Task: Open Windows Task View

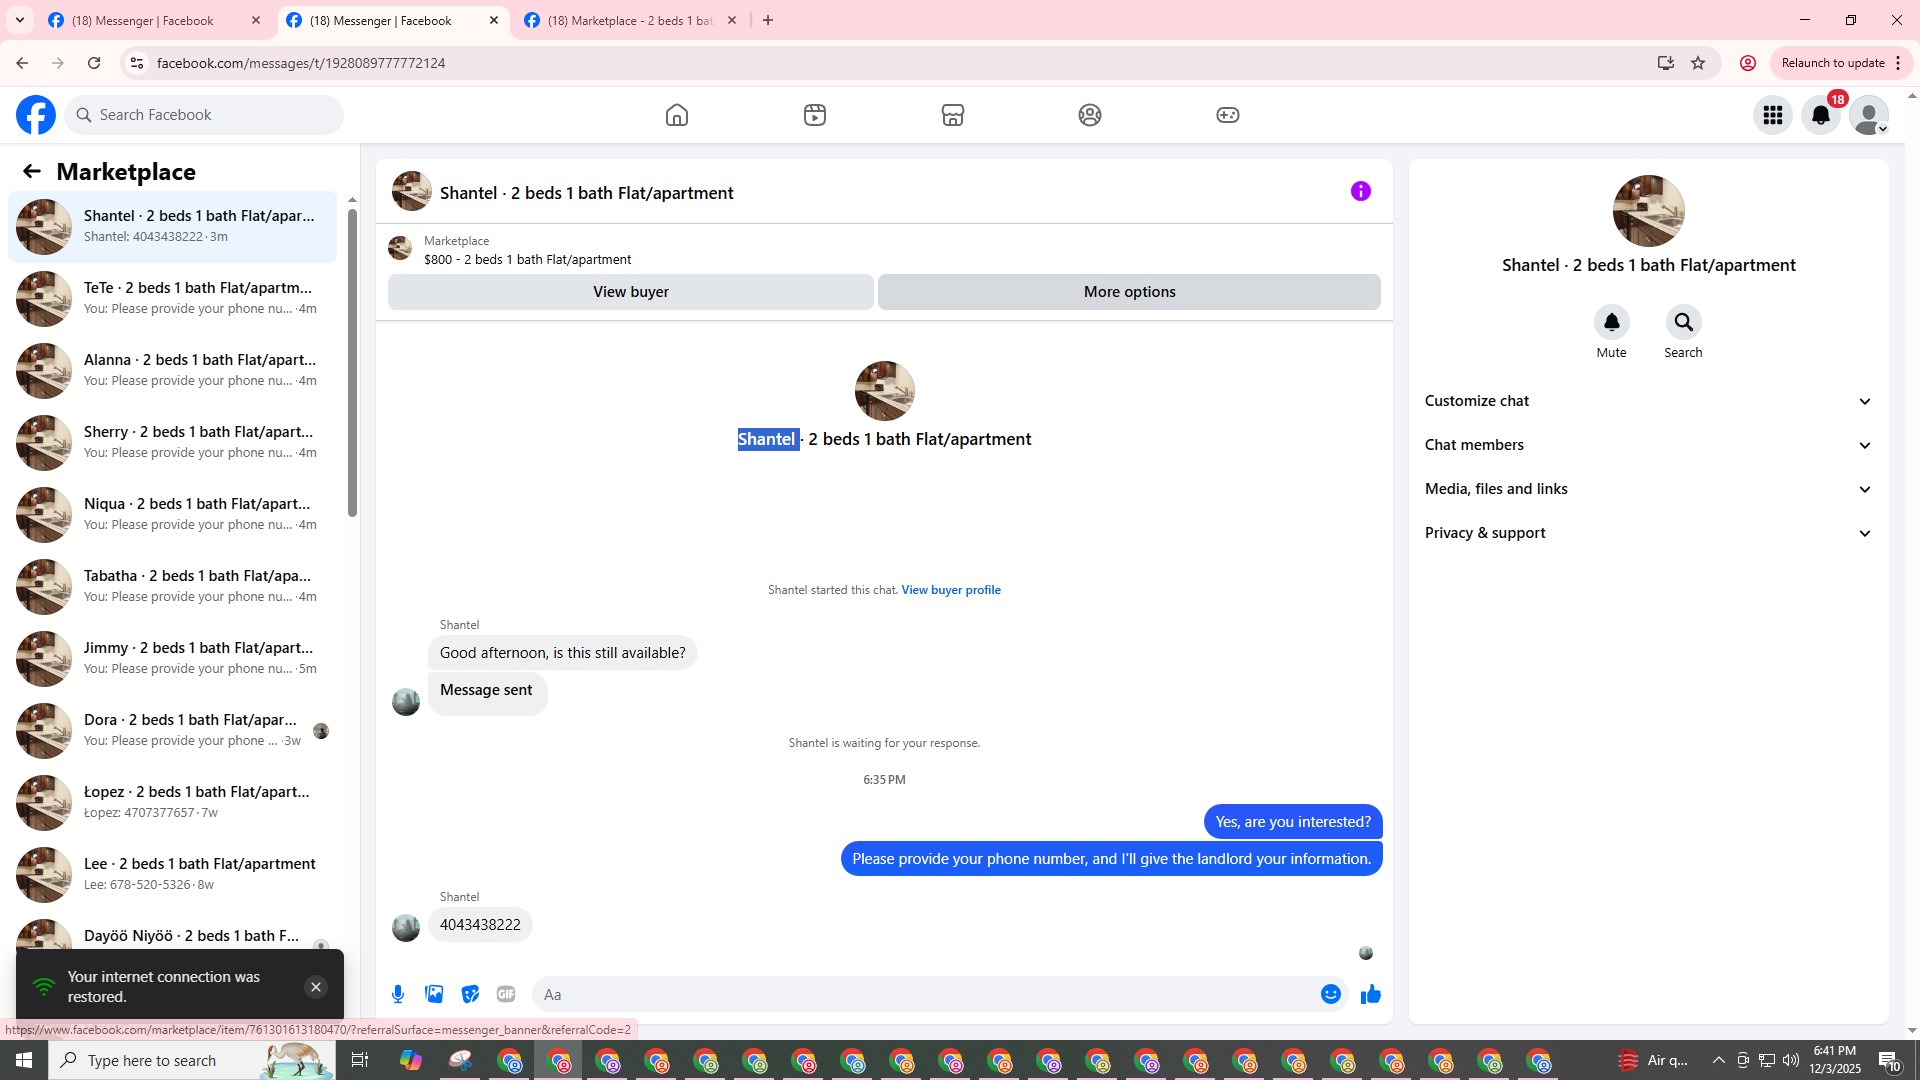Action: (x=360, y=1060)
